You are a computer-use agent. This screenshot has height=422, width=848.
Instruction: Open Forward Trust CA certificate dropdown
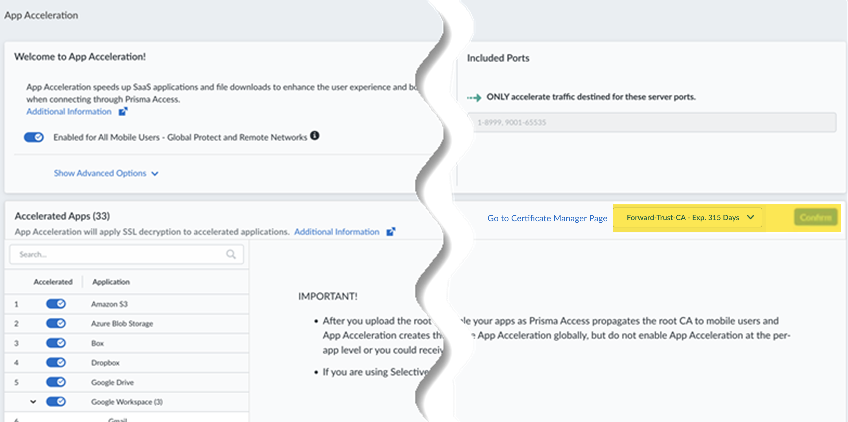pos(689,218)
